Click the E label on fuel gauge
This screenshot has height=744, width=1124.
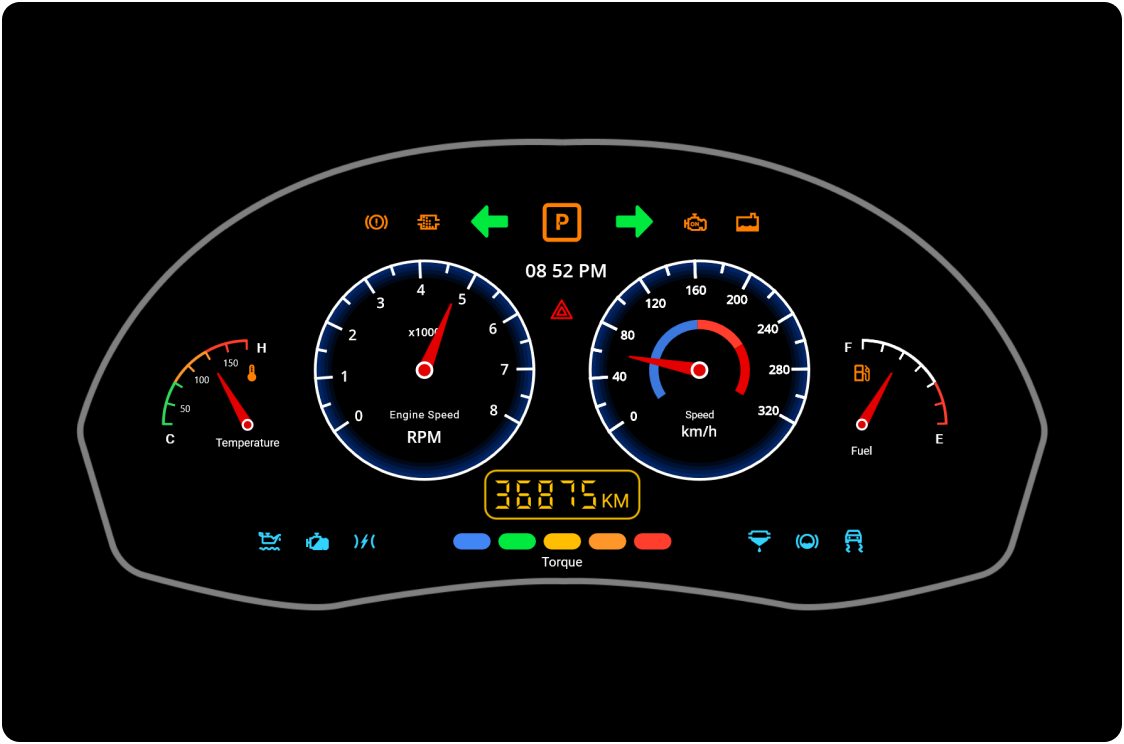click(939, 439)
